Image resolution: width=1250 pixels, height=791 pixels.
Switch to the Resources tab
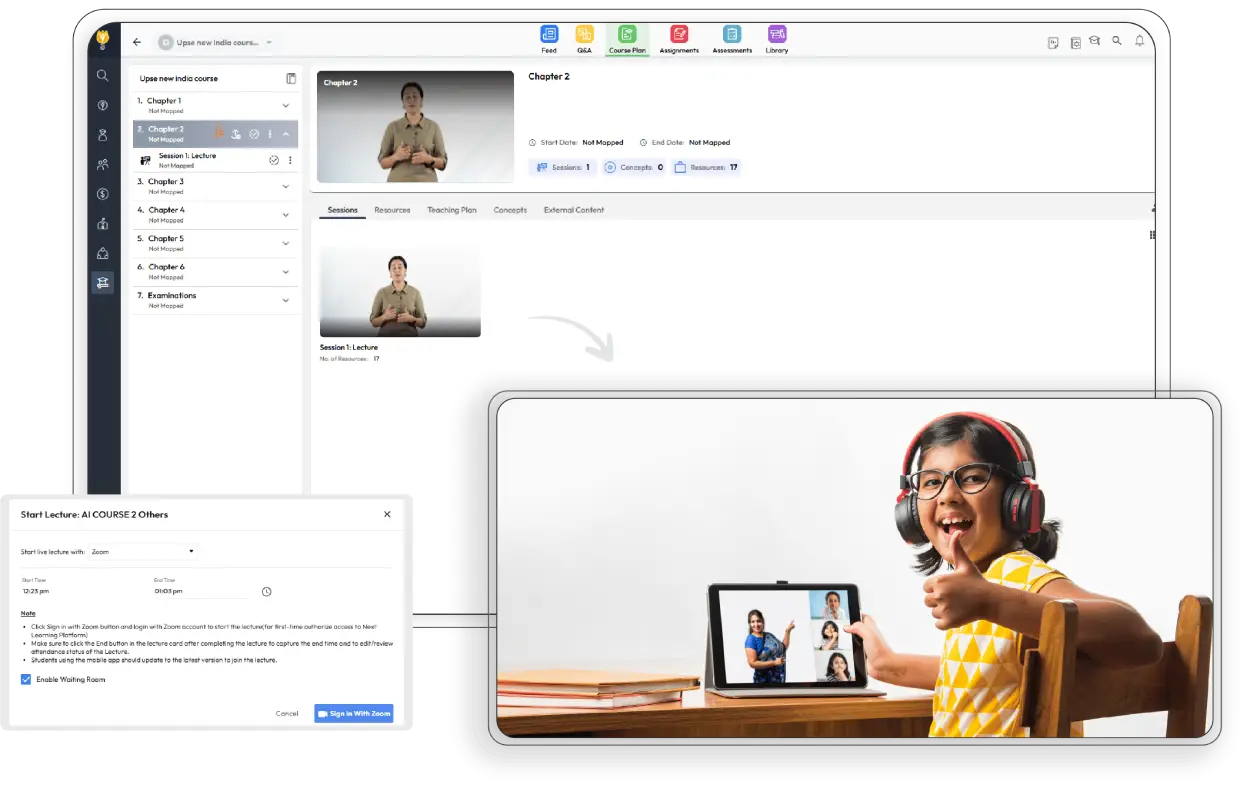[x=392, y=210]
